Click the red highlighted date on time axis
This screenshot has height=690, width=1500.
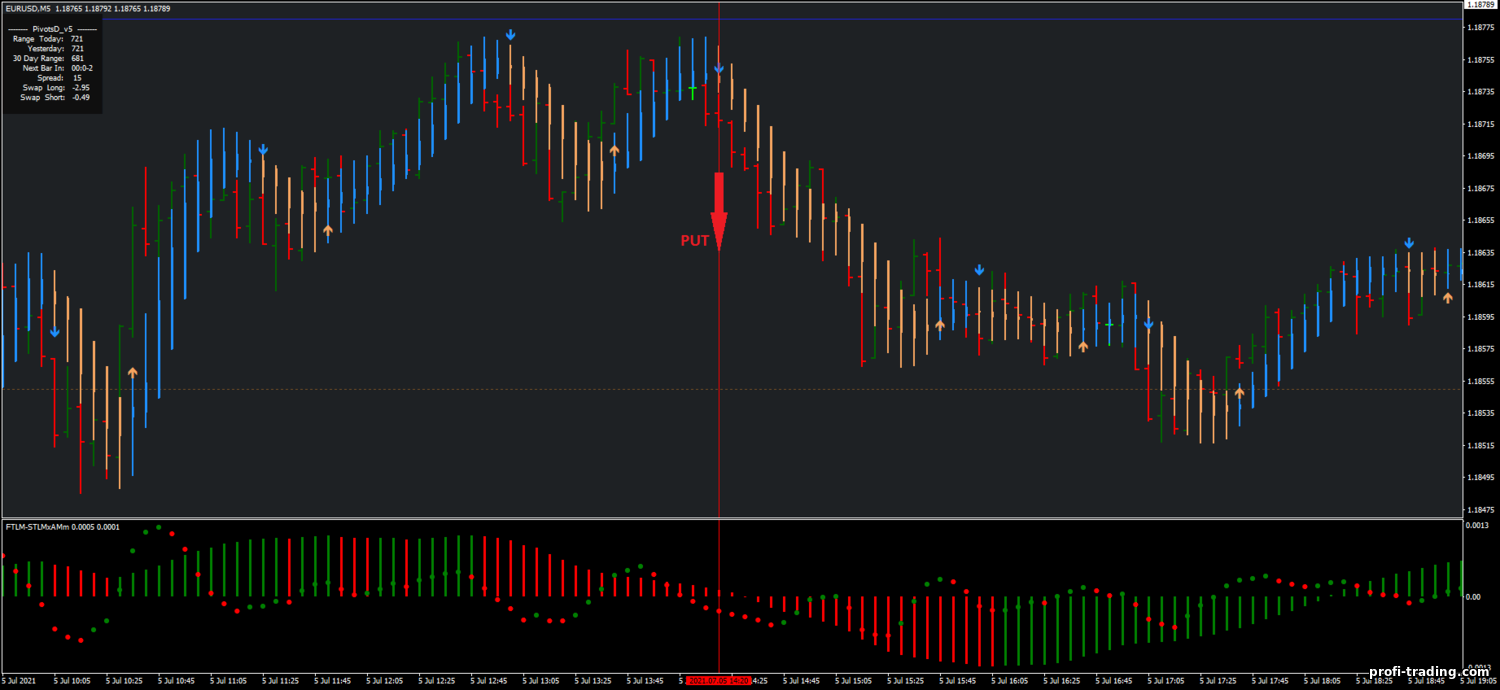pyautogui.click(x=718, y=682)
